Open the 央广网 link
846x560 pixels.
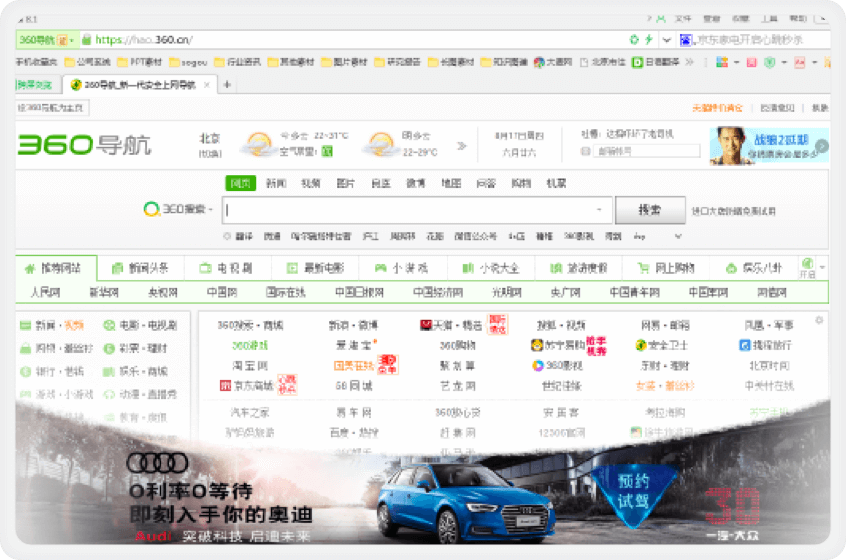tap(565, 292)
